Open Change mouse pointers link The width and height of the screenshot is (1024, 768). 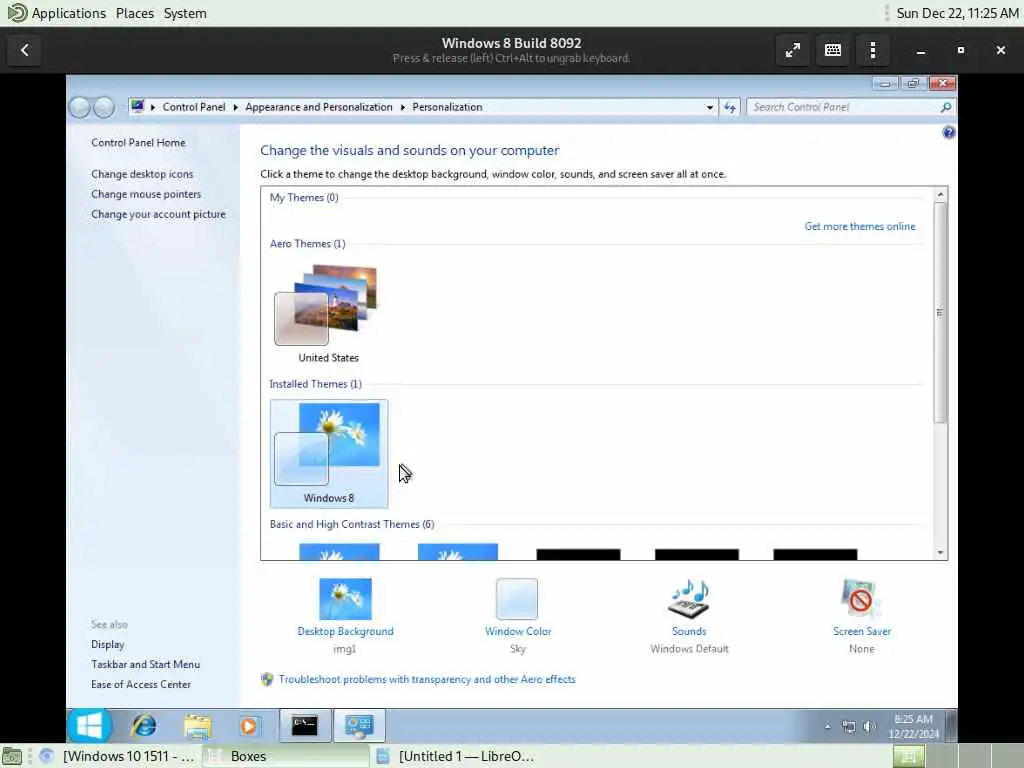coord(146,194)
